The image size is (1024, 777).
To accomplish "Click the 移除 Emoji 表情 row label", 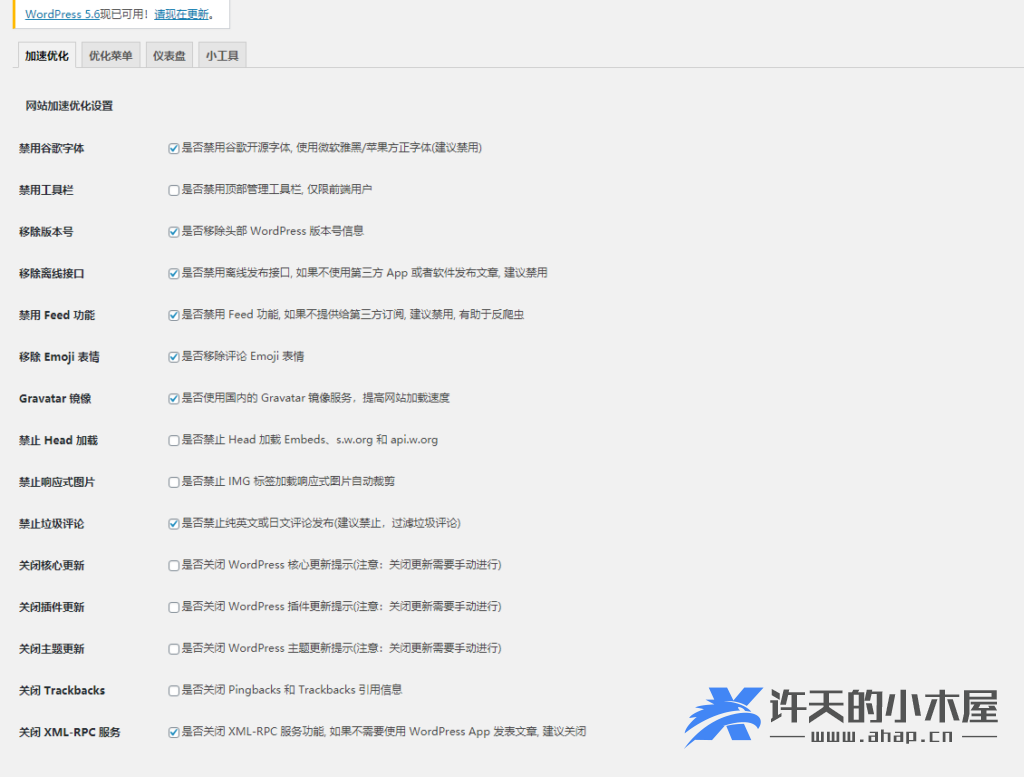I will 59,357.
